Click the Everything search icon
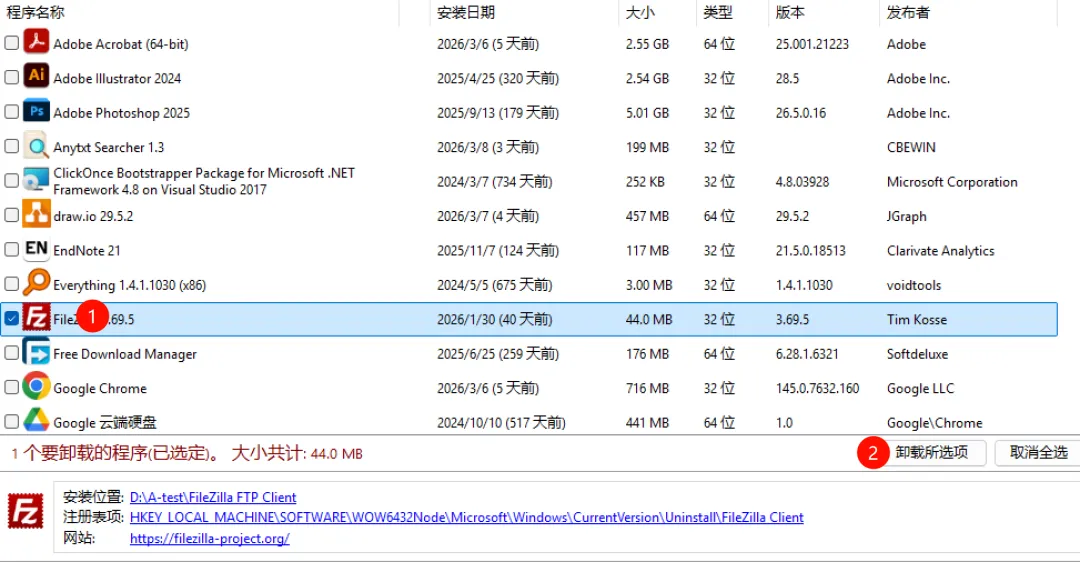 click(x=36, y=283)
